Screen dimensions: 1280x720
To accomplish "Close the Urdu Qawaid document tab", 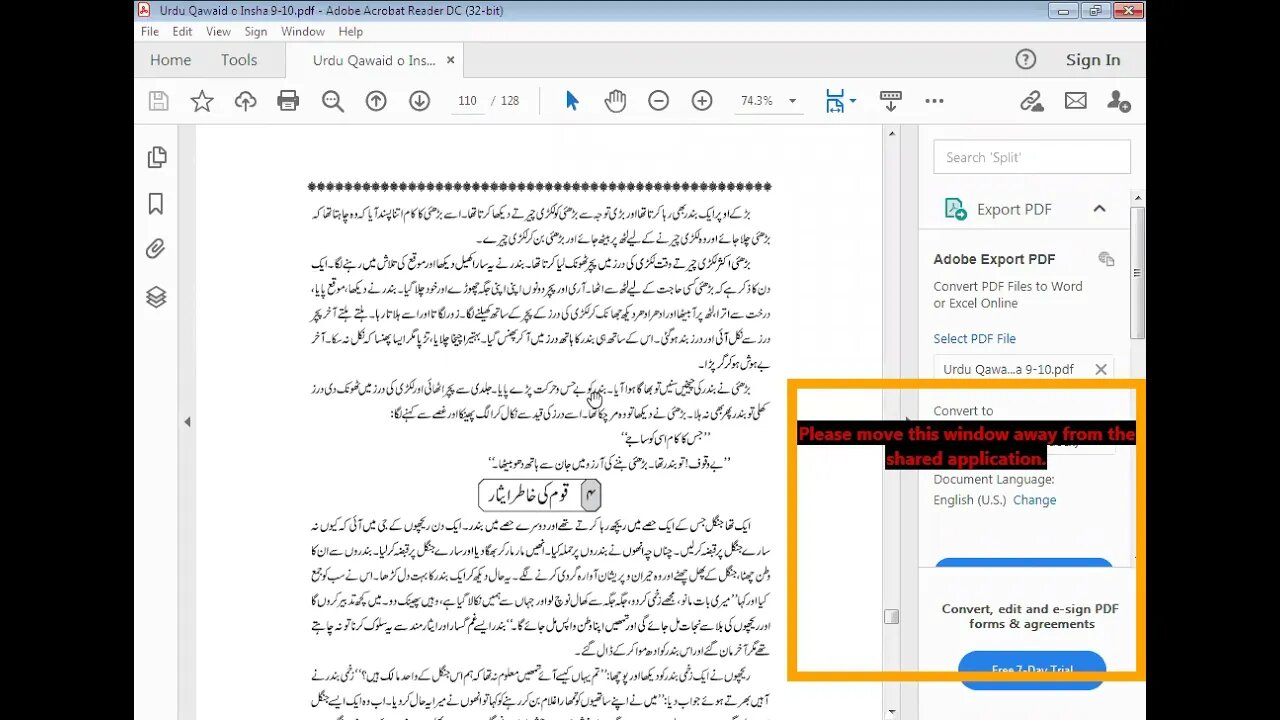I will tap(450, 60).
